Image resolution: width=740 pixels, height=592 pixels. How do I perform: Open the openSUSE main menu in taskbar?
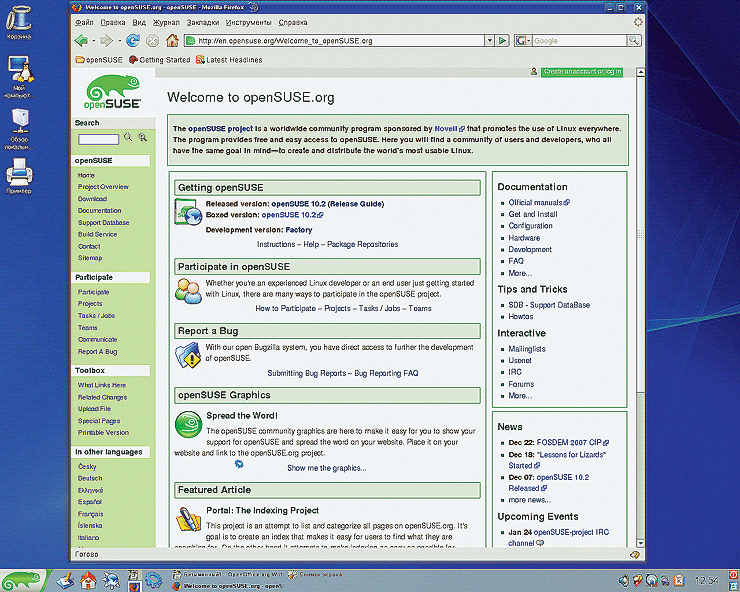22,581
